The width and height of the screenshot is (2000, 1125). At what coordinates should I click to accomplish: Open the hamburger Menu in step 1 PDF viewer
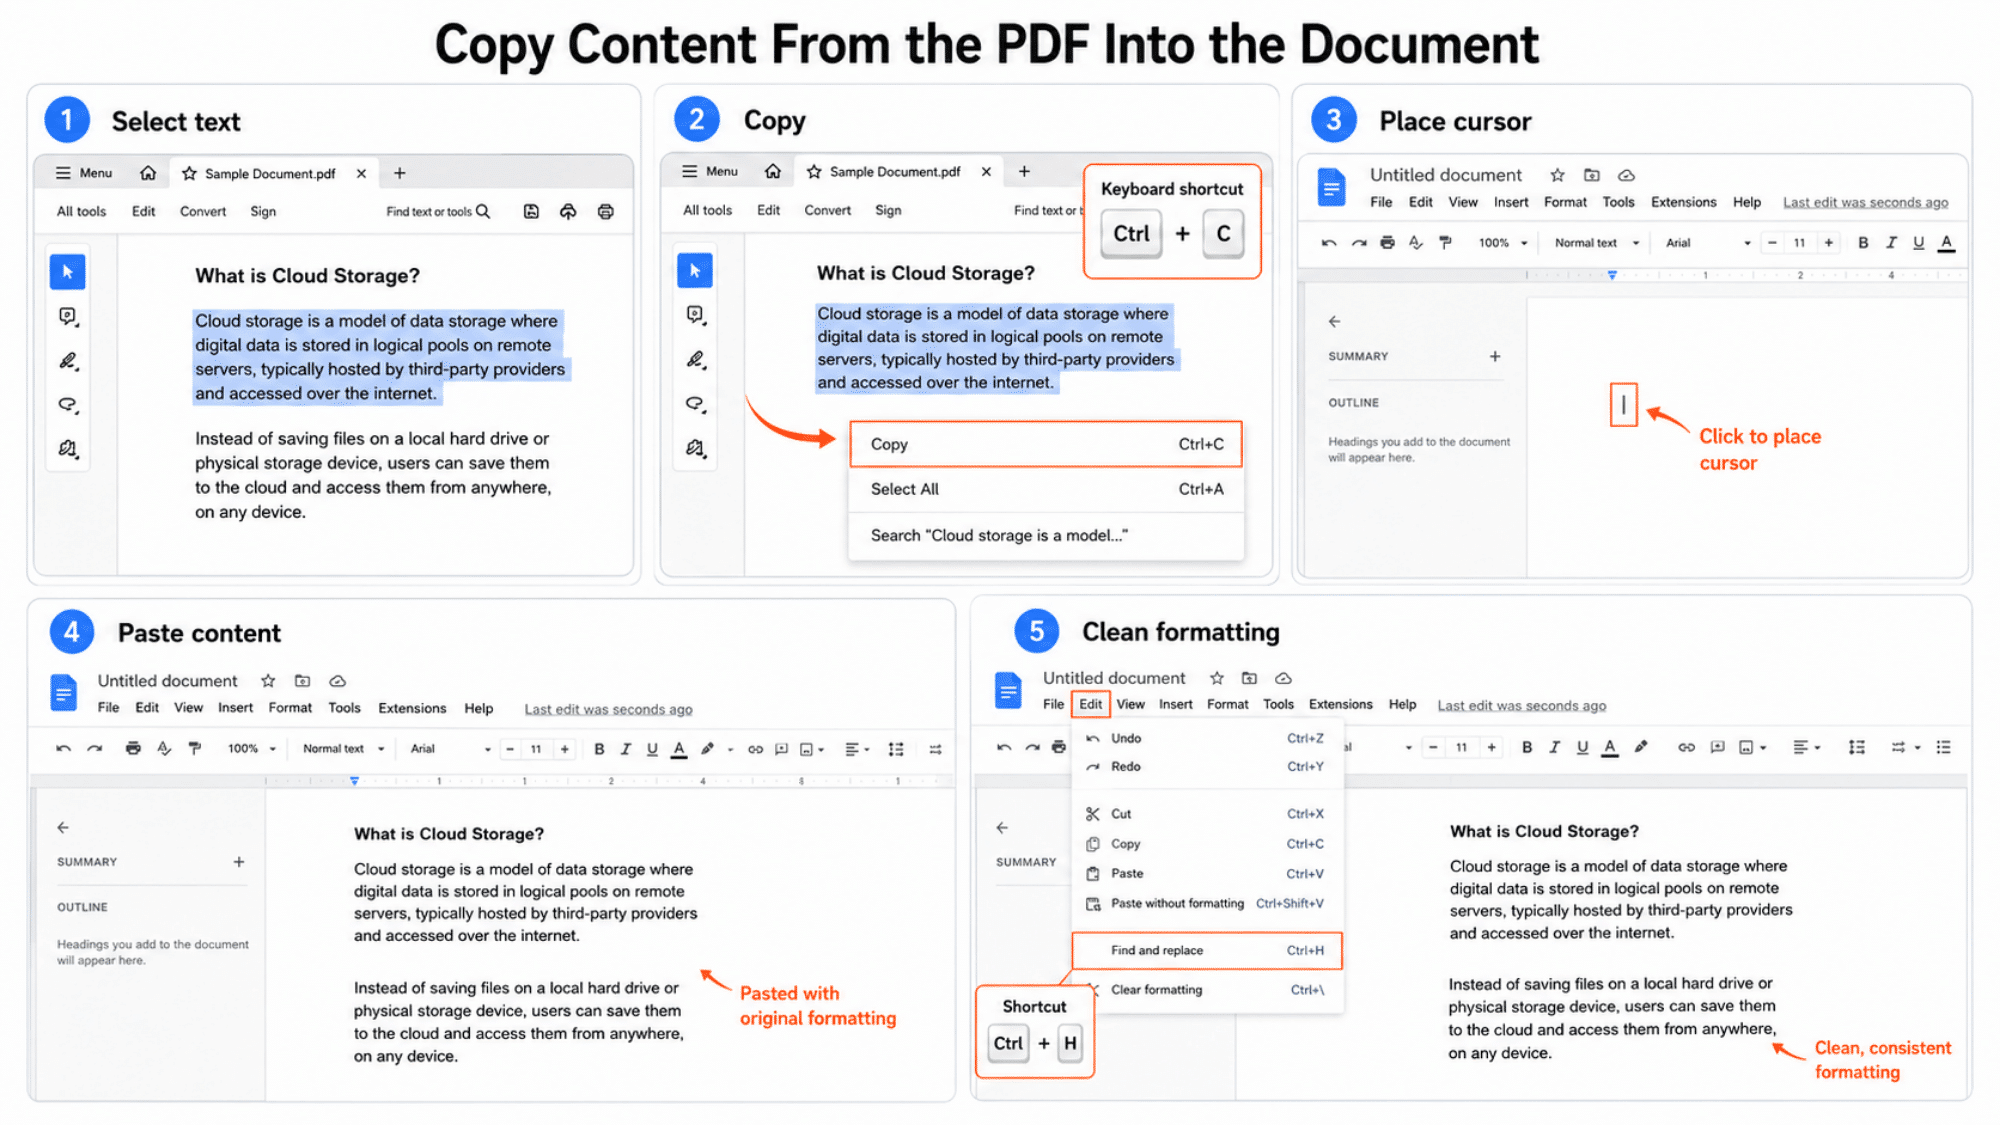[x=83, y=173]
